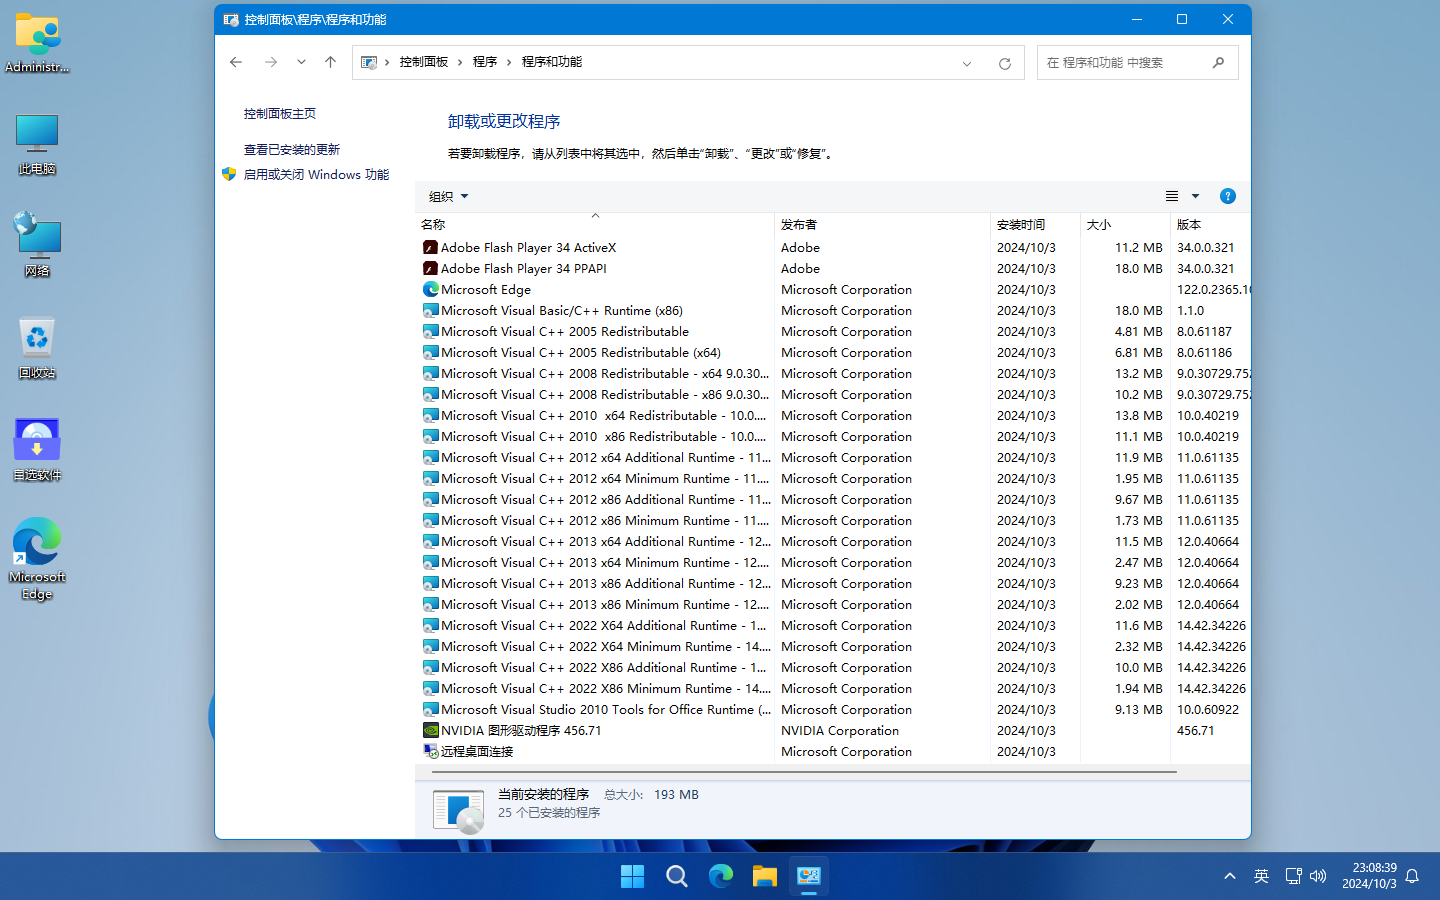Select the 程序和功能 breadcrumb
This screenshot has width=1440, height=900.
[552, 62]
